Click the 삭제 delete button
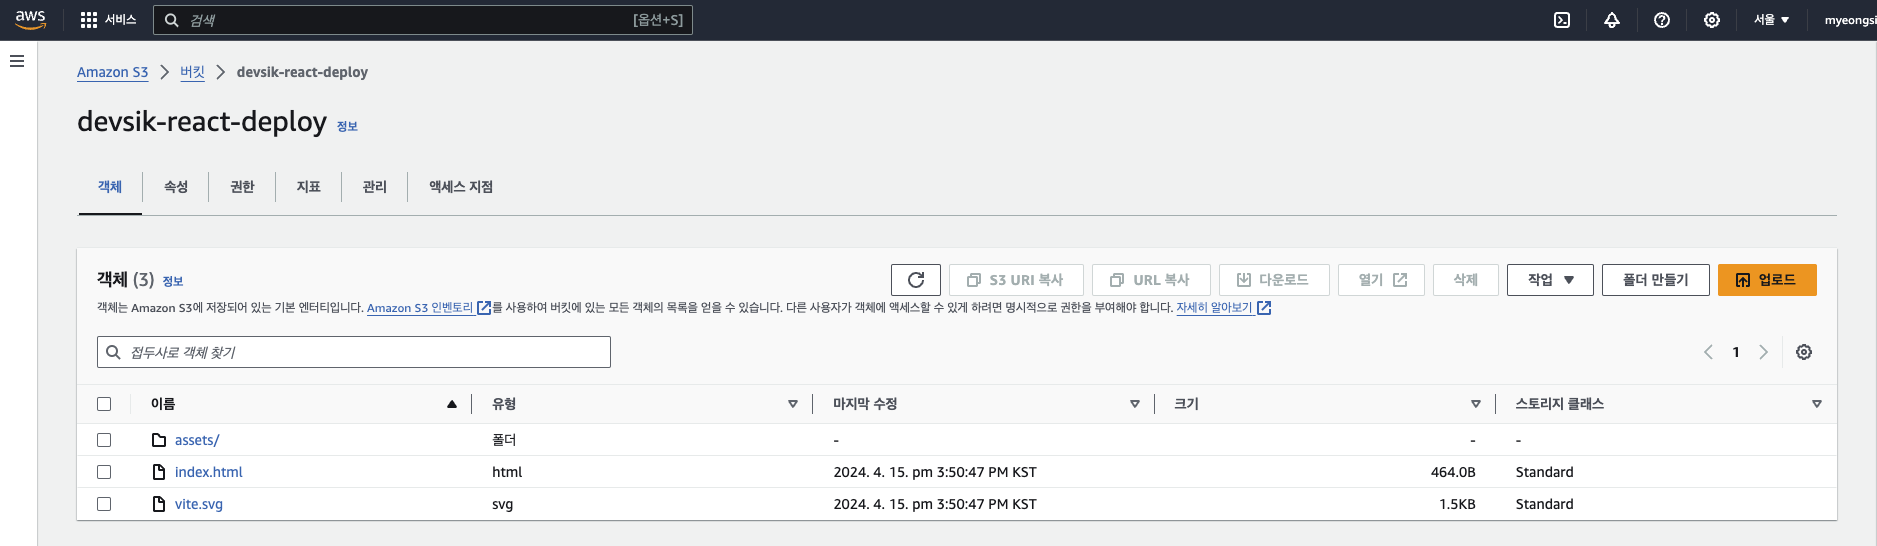 (1466, 280)
